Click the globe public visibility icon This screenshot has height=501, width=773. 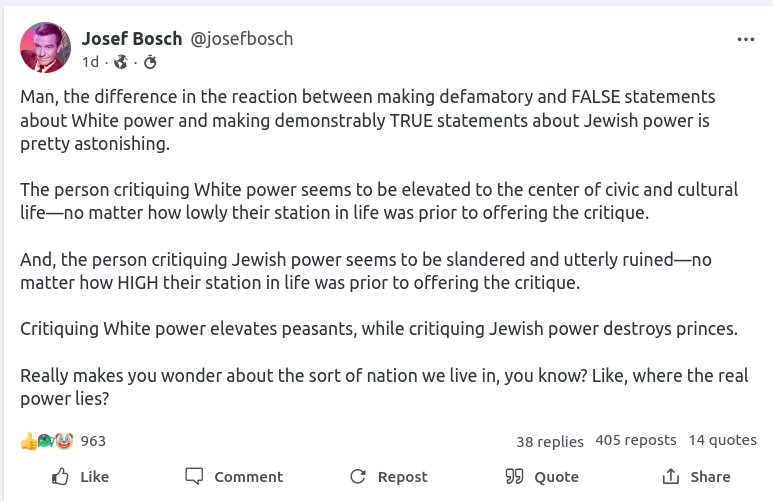click(121, 62)
